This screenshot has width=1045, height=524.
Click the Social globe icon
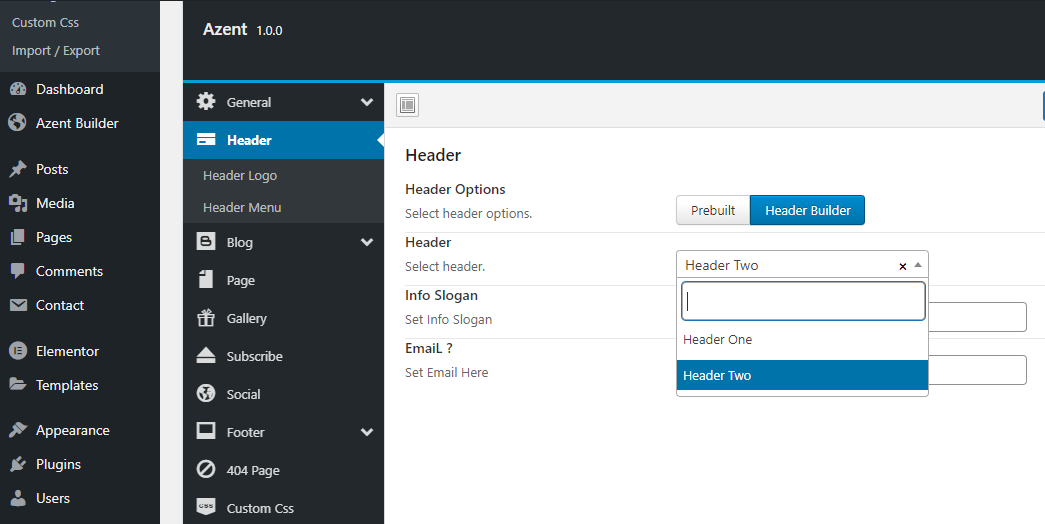(206, 394)
